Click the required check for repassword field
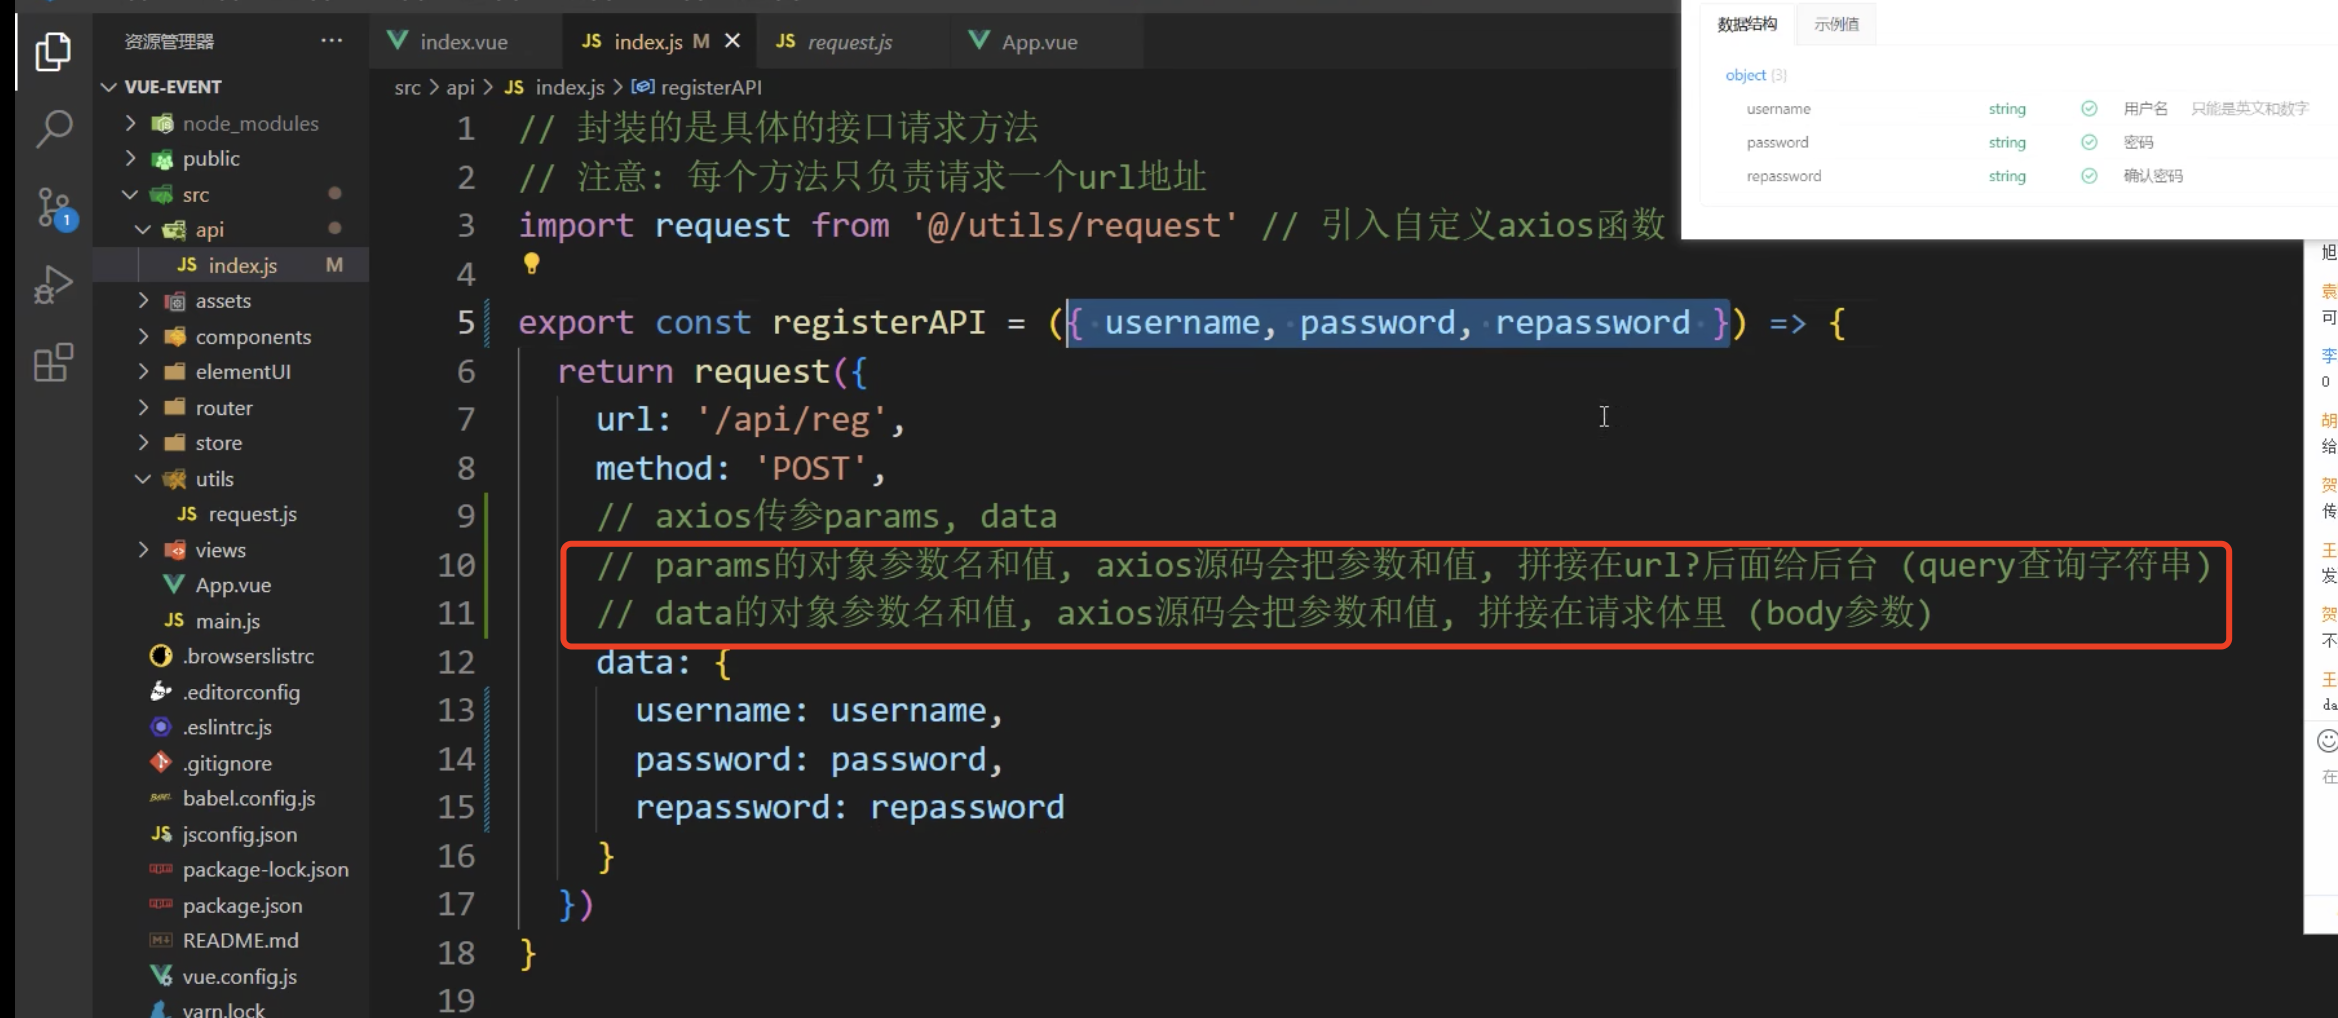This screenshot has width=2338, height=1018. (x=2089, y=176)
